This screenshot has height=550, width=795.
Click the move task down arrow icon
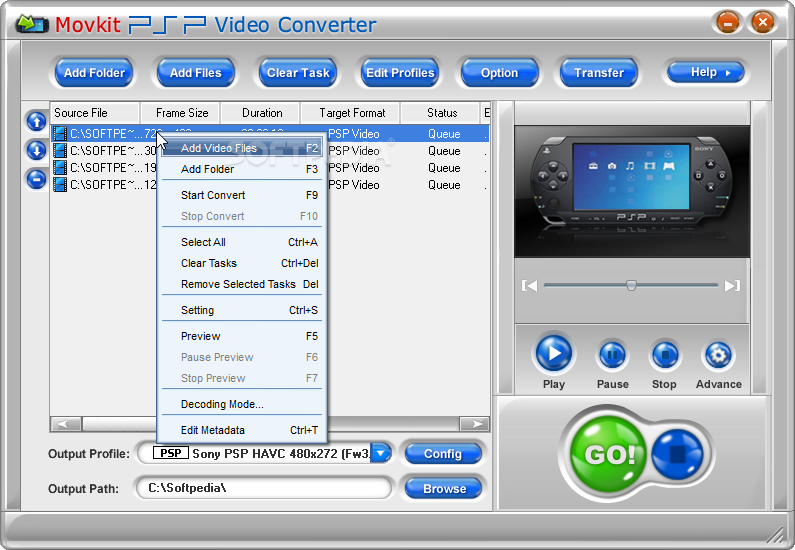pos(37,151)
